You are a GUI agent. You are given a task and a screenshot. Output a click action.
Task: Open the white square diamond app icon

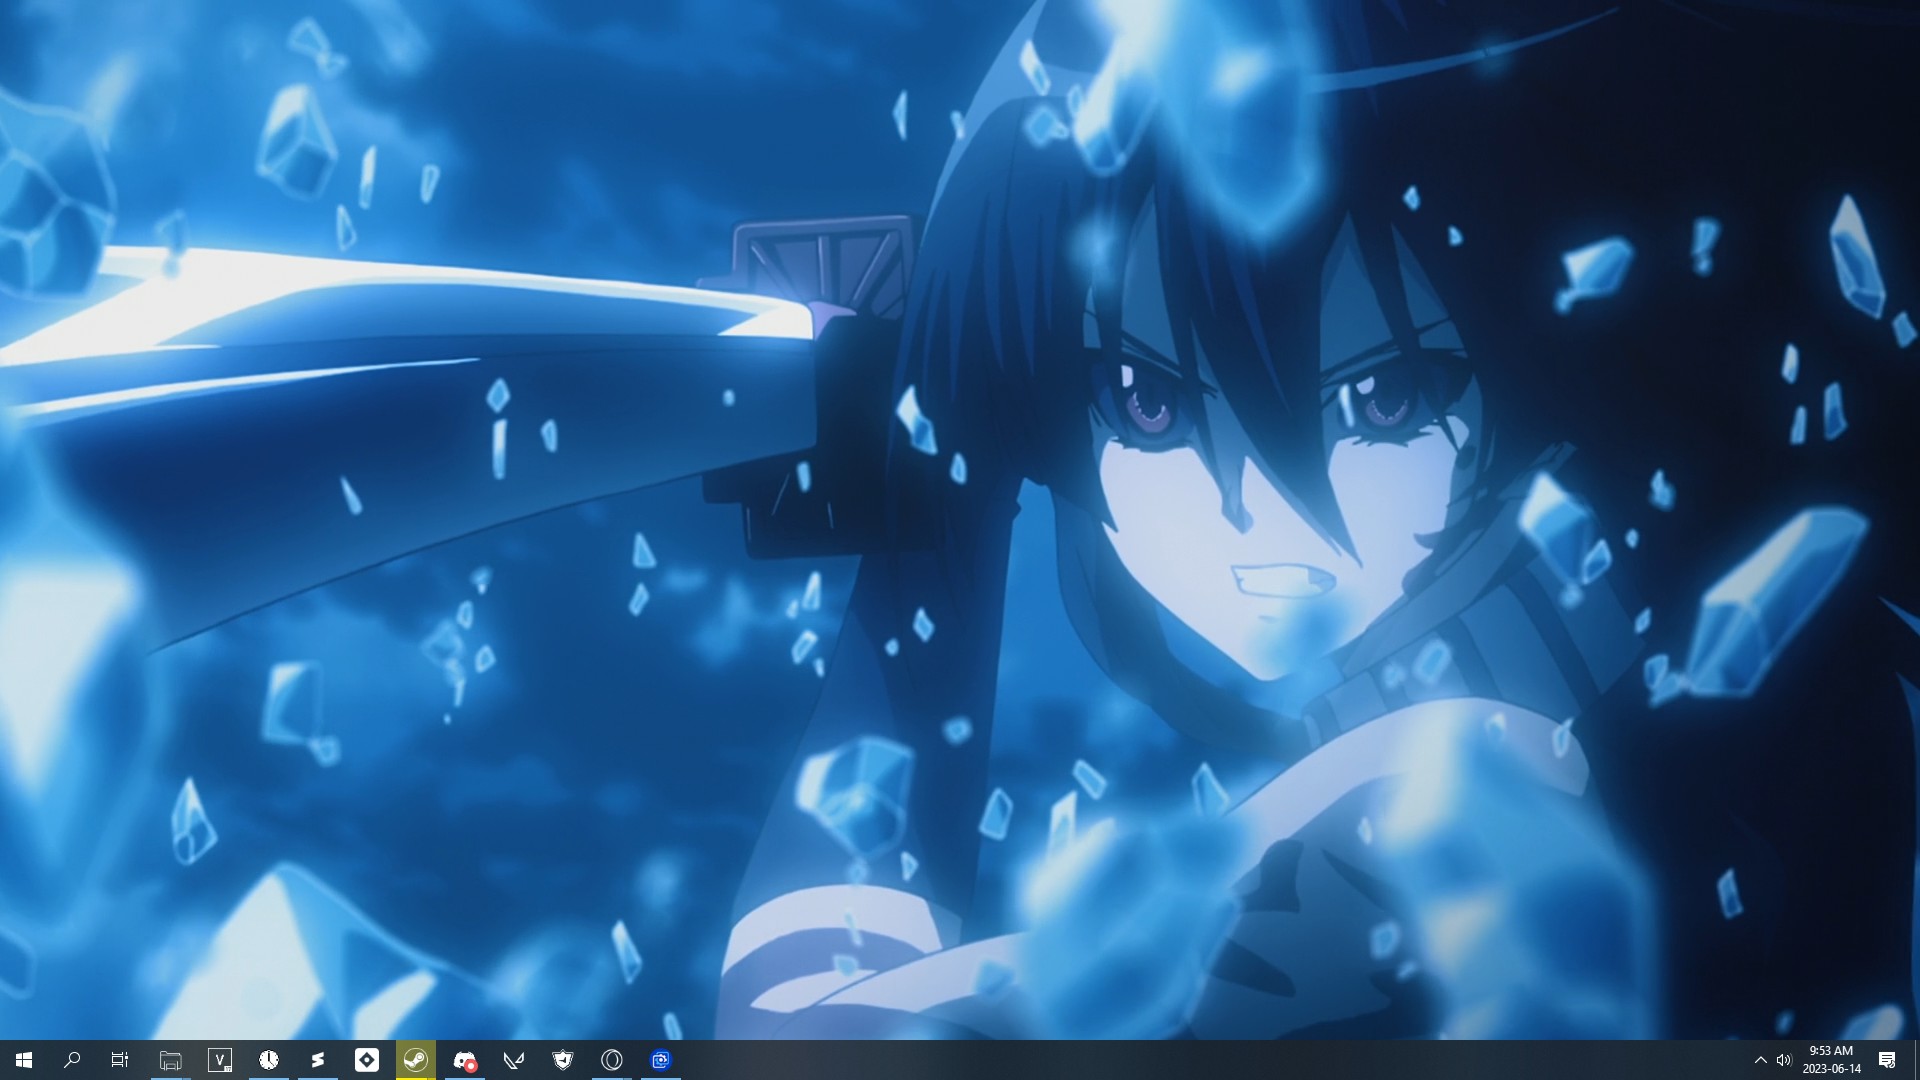[367, 1060]
